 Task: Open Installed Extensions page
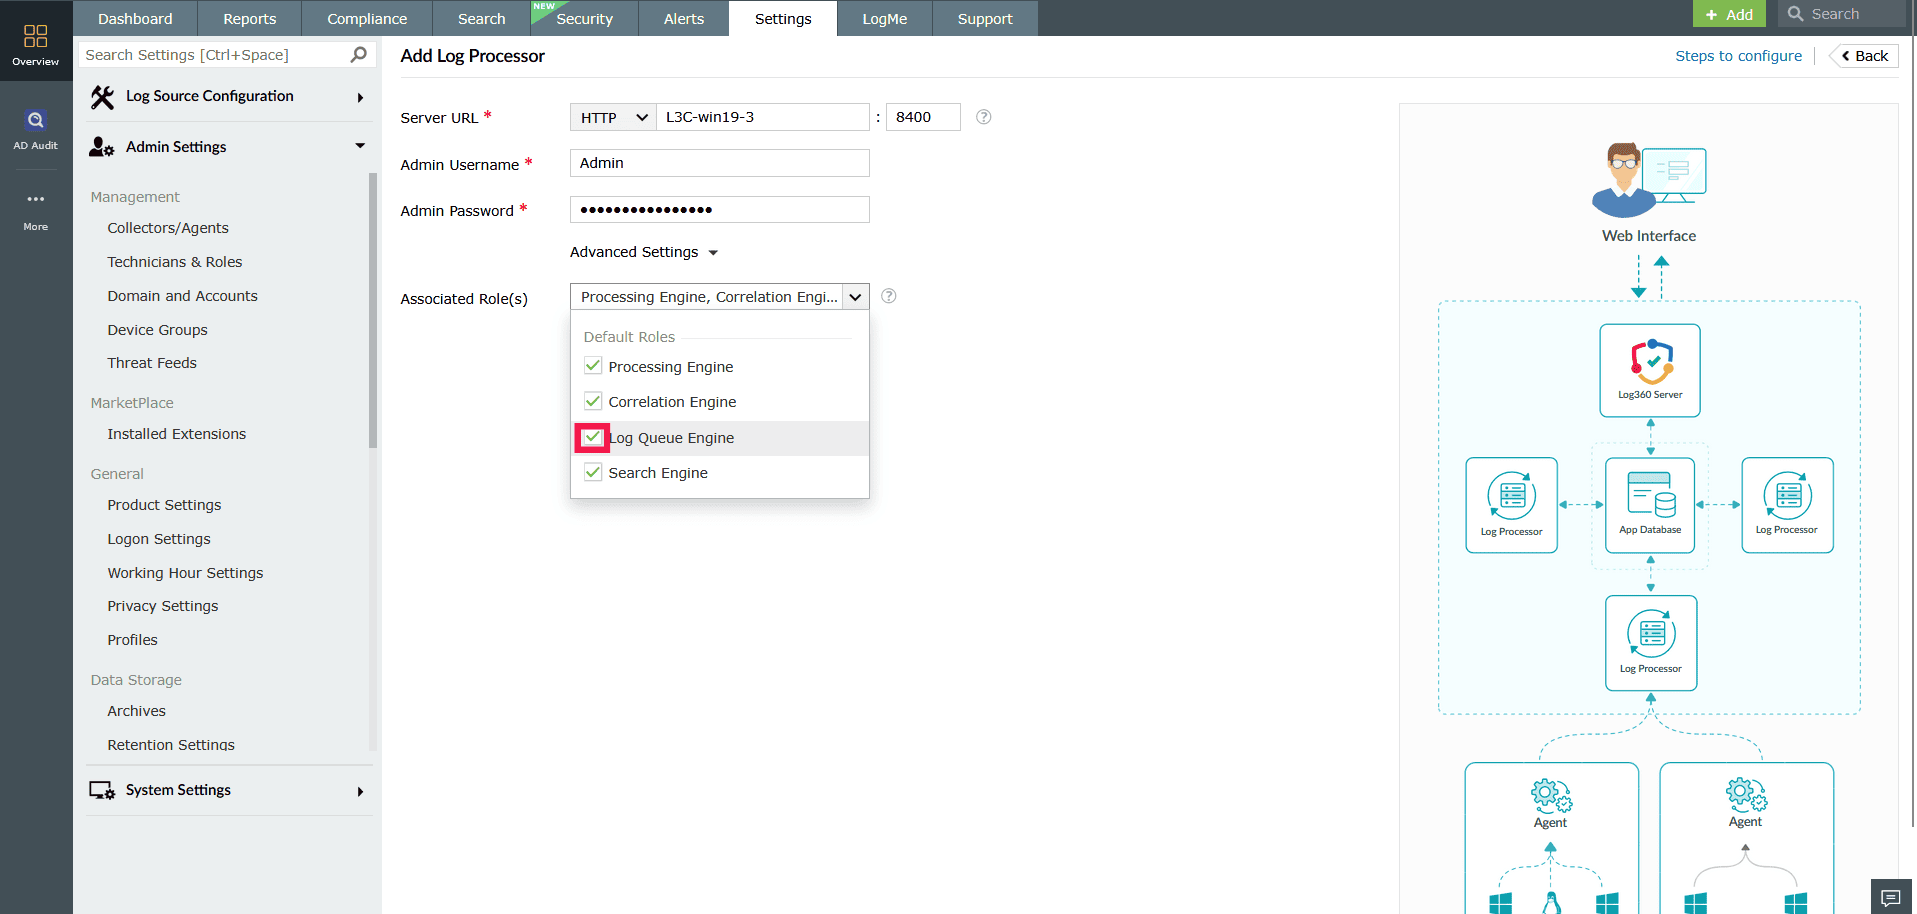(x=177, y=434)
